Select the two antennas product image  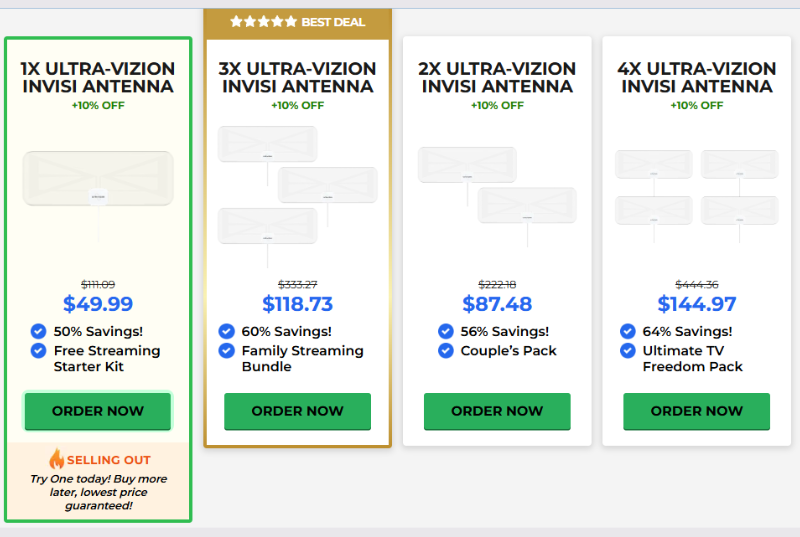(x=497, y=196)
